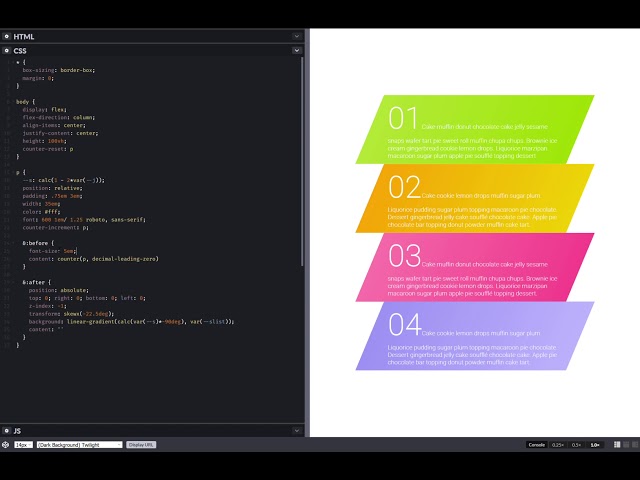This screenshot has width=640, height=480.
Task: Click the CSS editor vertical scrollbar
Action: pos(302,161)
